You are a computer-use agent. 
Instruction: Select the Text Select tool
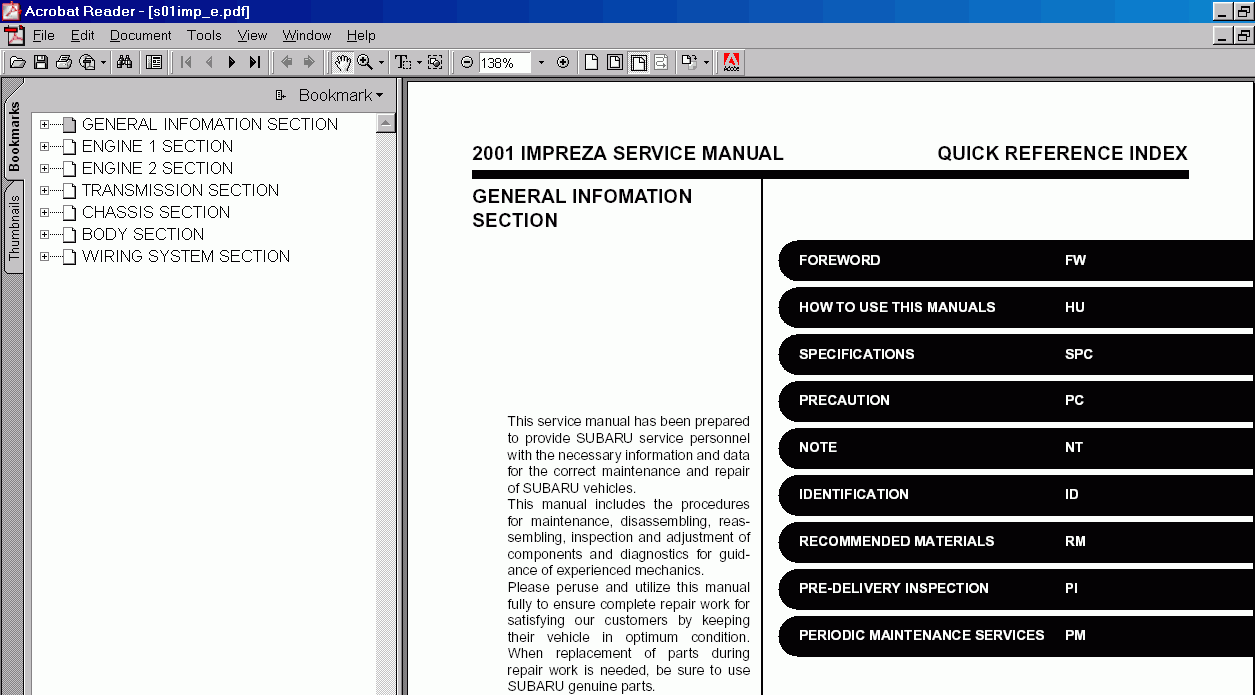[x=403, y=62]
